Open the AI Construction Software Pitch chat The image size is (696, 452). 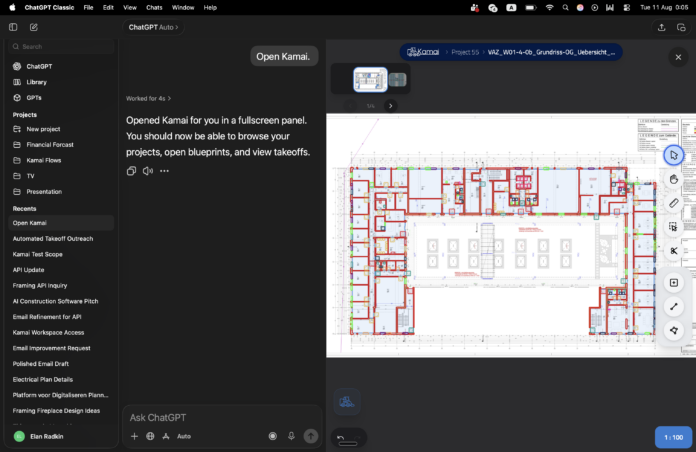(x=61, y=301)
